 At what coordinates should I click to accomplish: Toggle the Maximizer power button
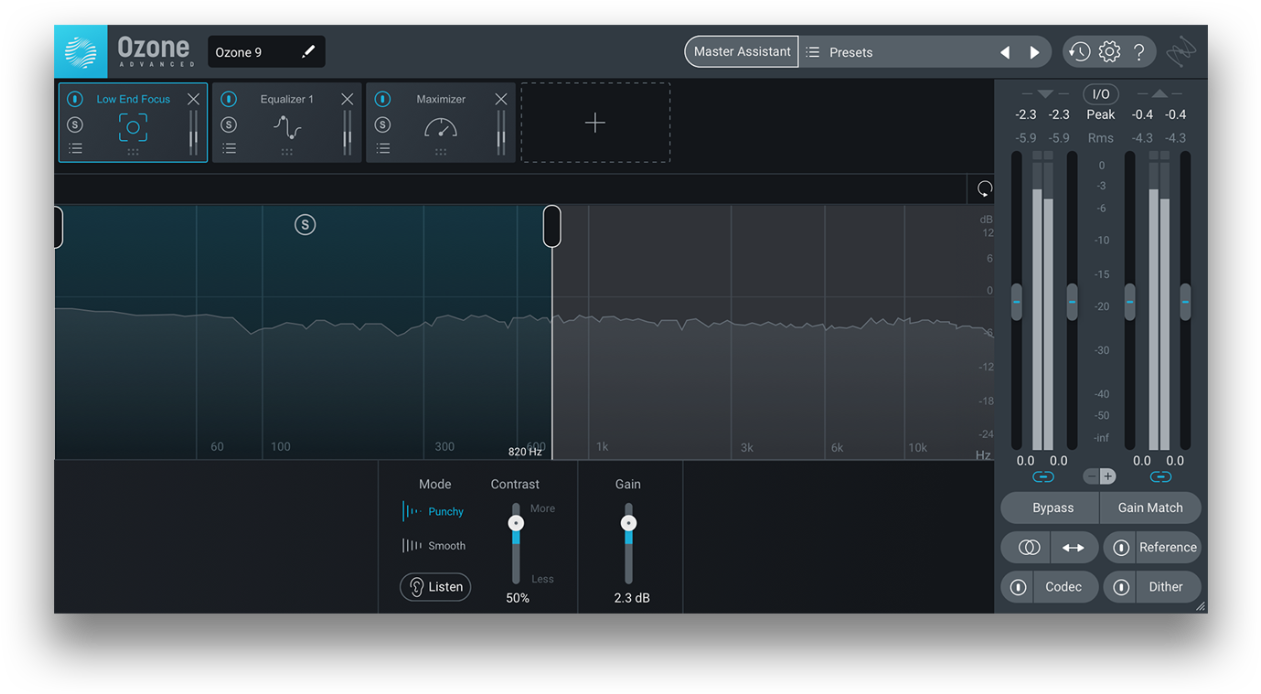[383, 99]
